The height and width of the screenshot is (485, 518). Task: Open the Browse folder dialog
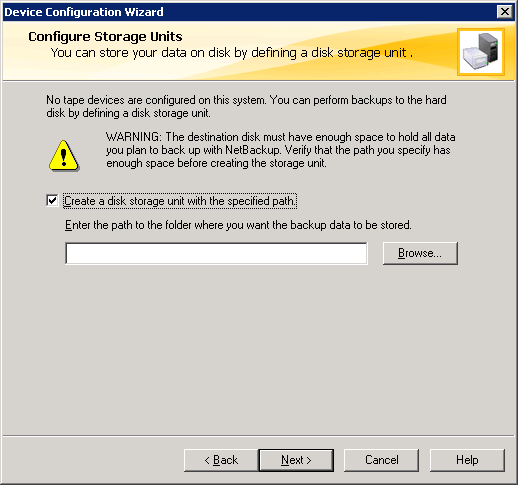click(420, 253)
